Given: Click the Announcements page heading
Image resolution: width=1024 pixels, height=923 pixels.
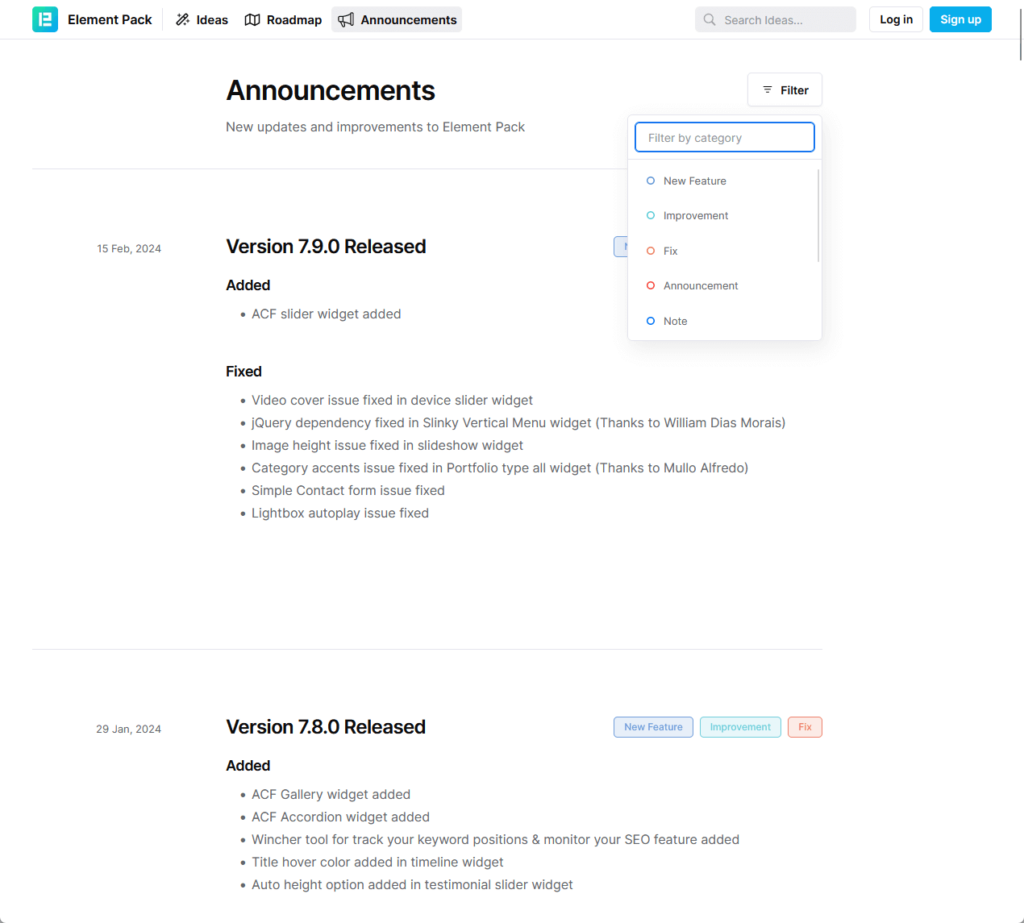Looking at the screenshot, I should pos(330,90).
